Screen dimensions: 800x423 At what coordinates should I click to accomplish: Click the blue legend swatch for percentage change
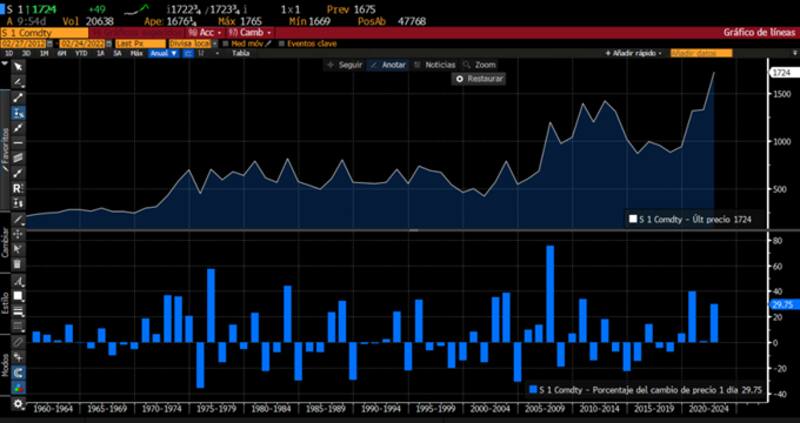click(x=535, y=392)
